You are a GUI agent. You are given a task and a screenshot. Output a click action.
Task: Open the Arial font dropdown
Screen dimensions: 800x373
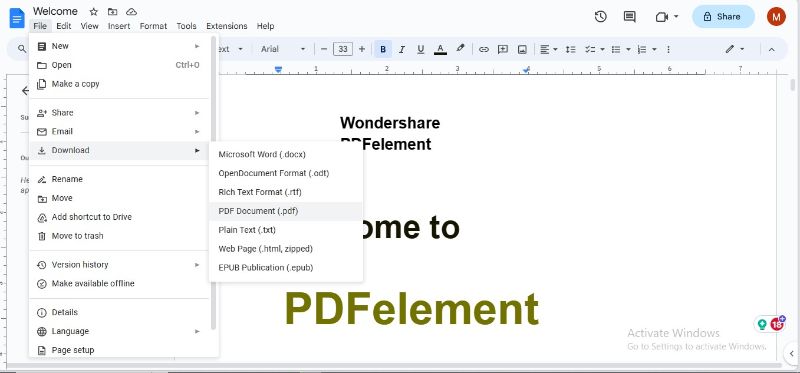tap(283, 49)
